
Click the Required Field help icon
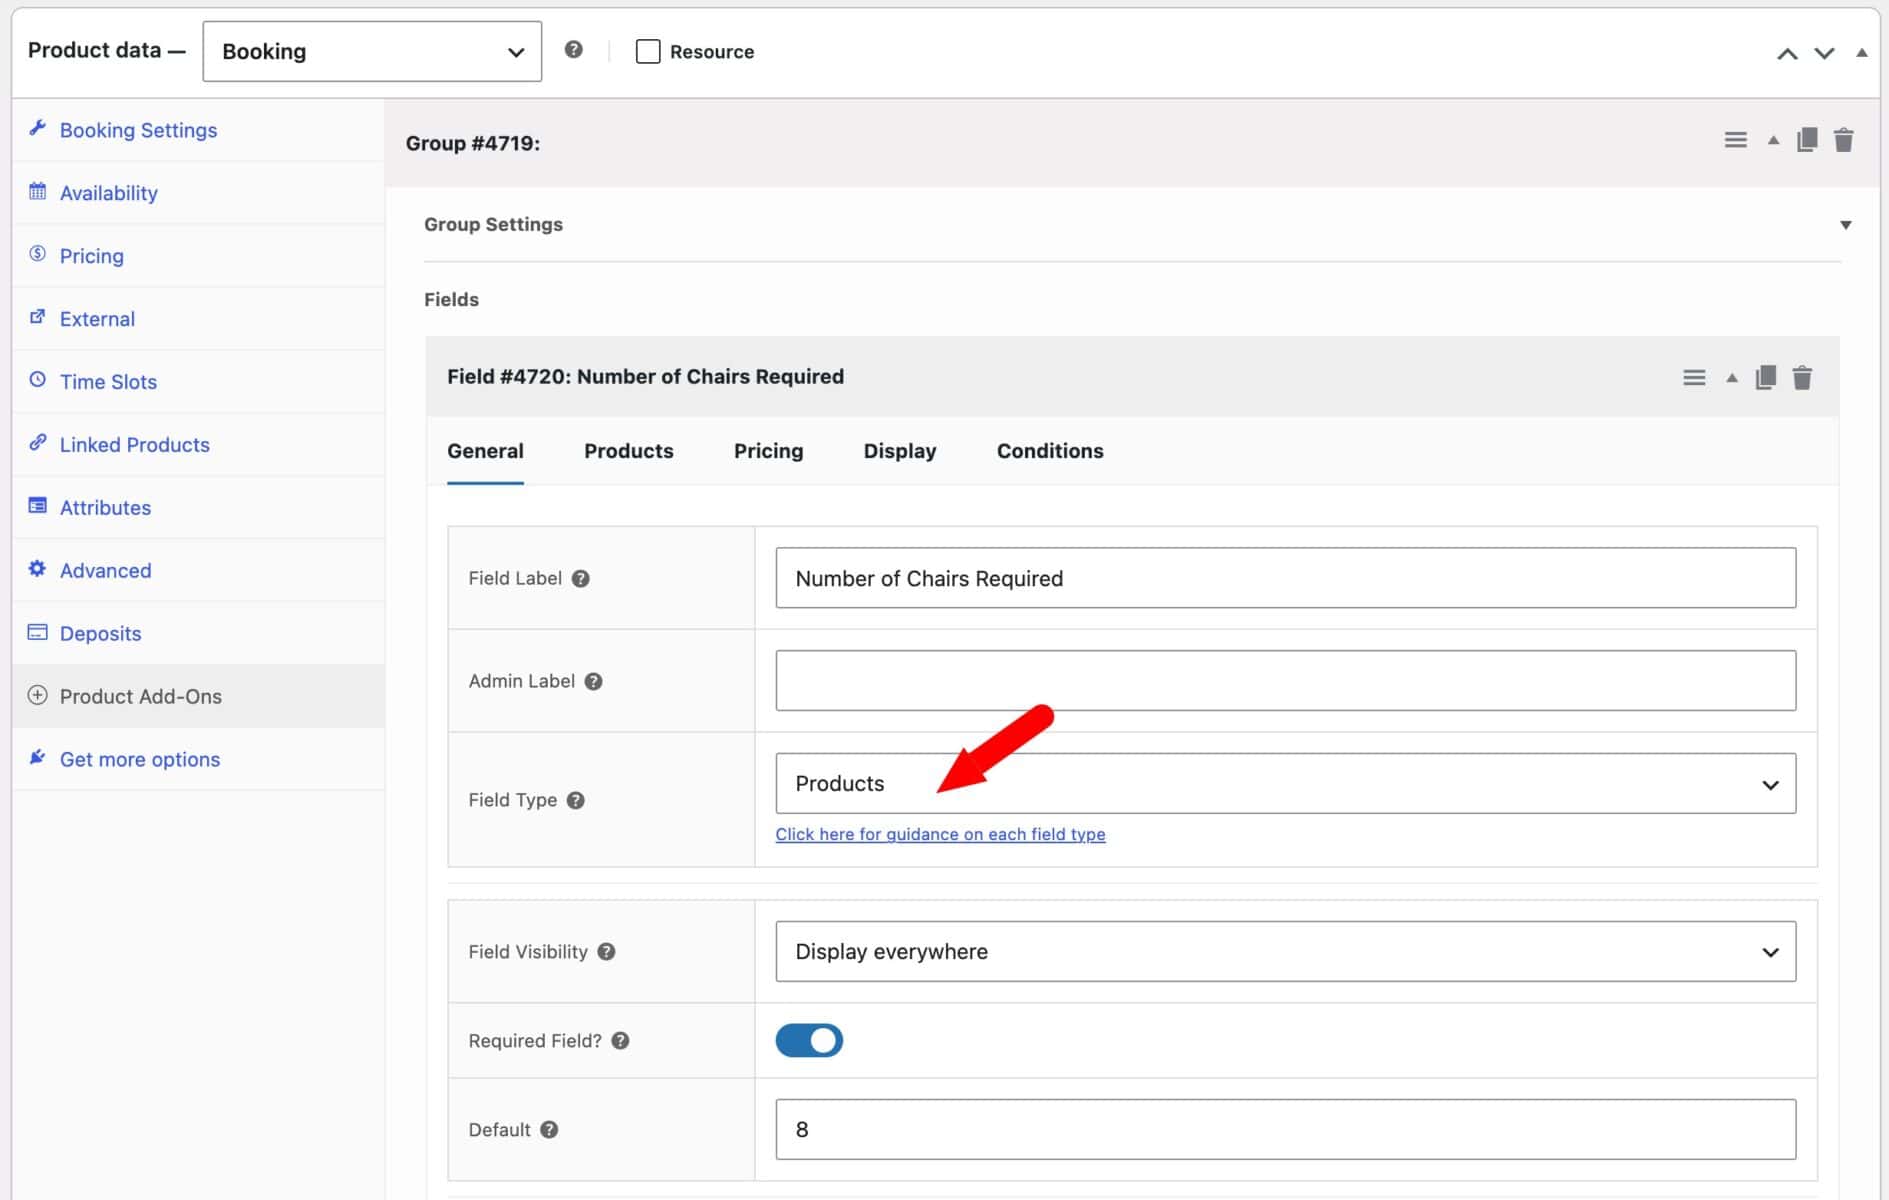[620, 1041]
